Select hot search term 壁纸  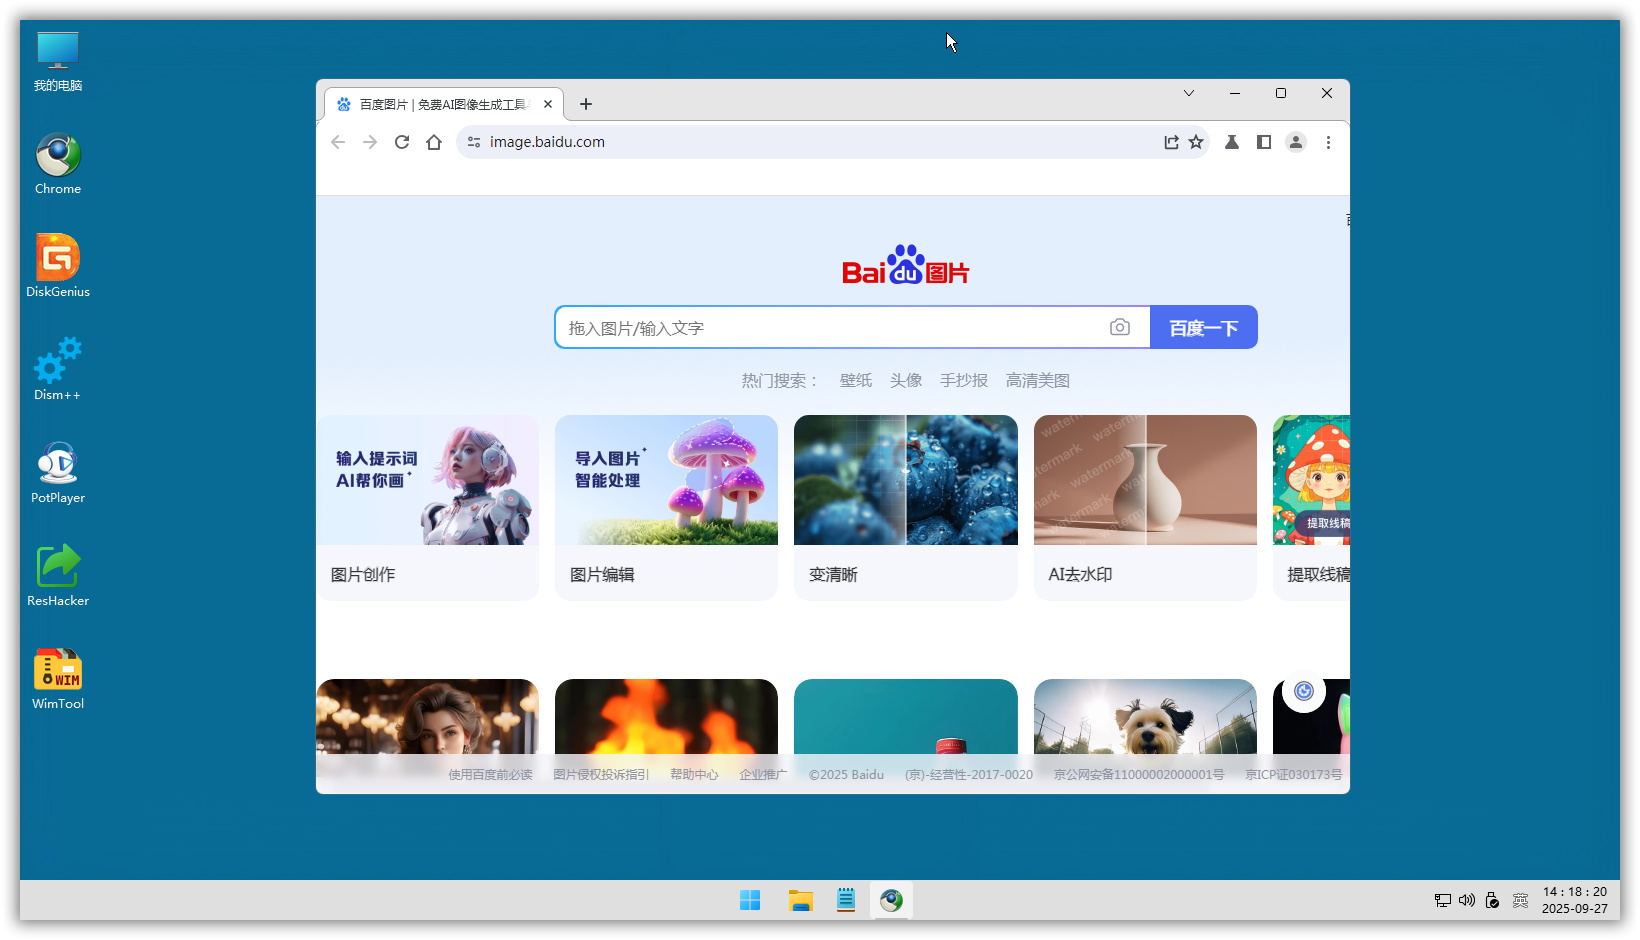point(856,381)
